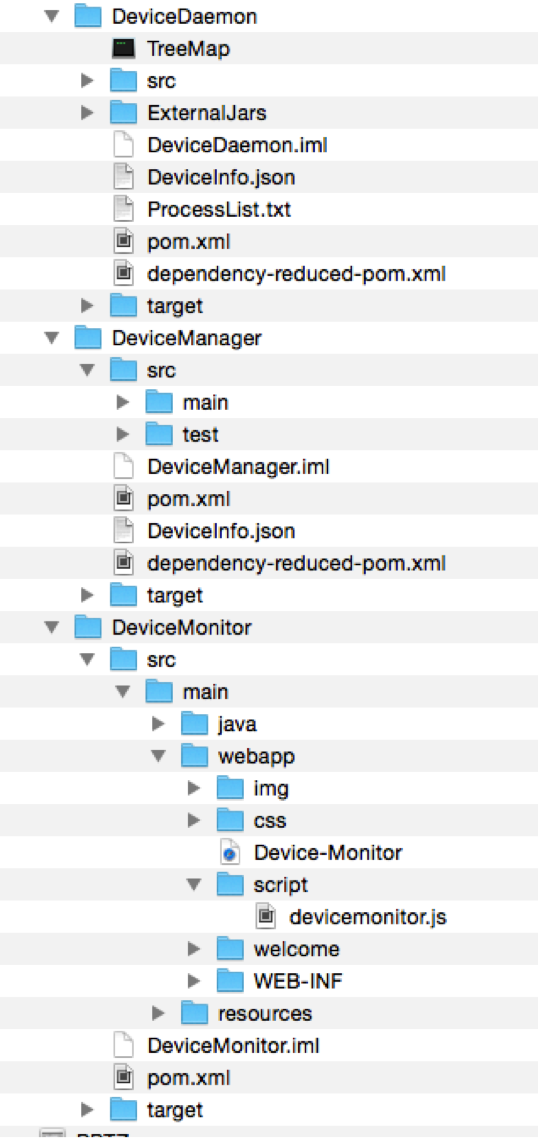Click the DeviceMonitor.iml file icon
539x1138 pixels.
click(124, 1045)
